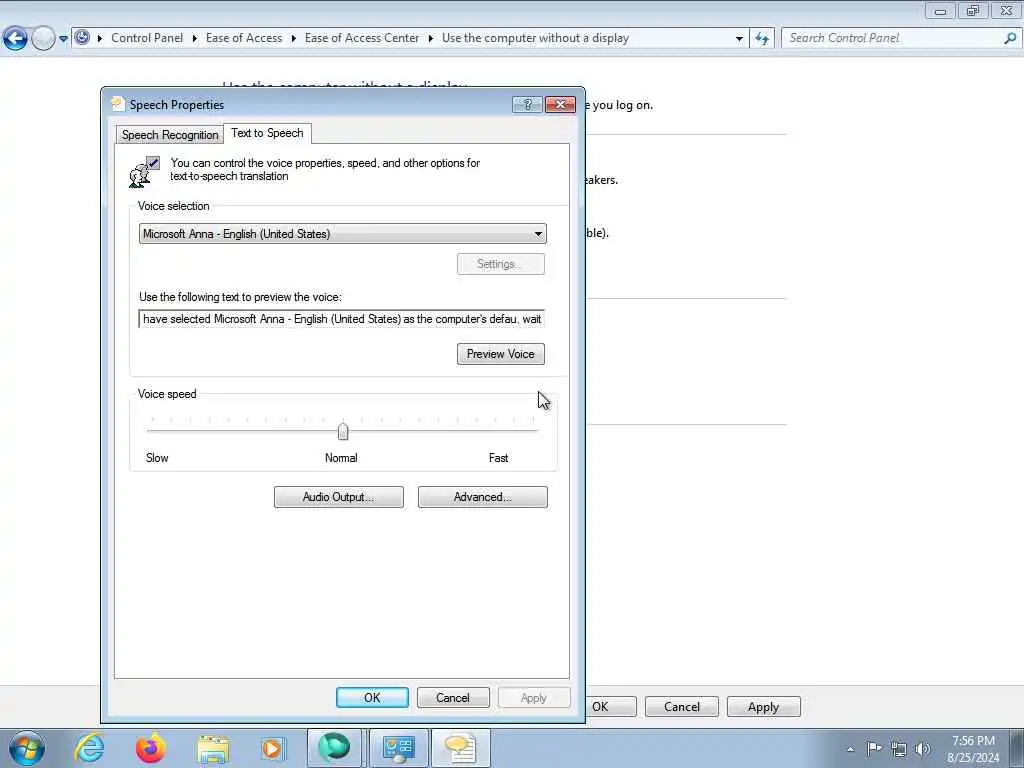This screenshot has height=768, width=1024.
Task: Click Apply in Control Panel window
Action: (763, 707)
